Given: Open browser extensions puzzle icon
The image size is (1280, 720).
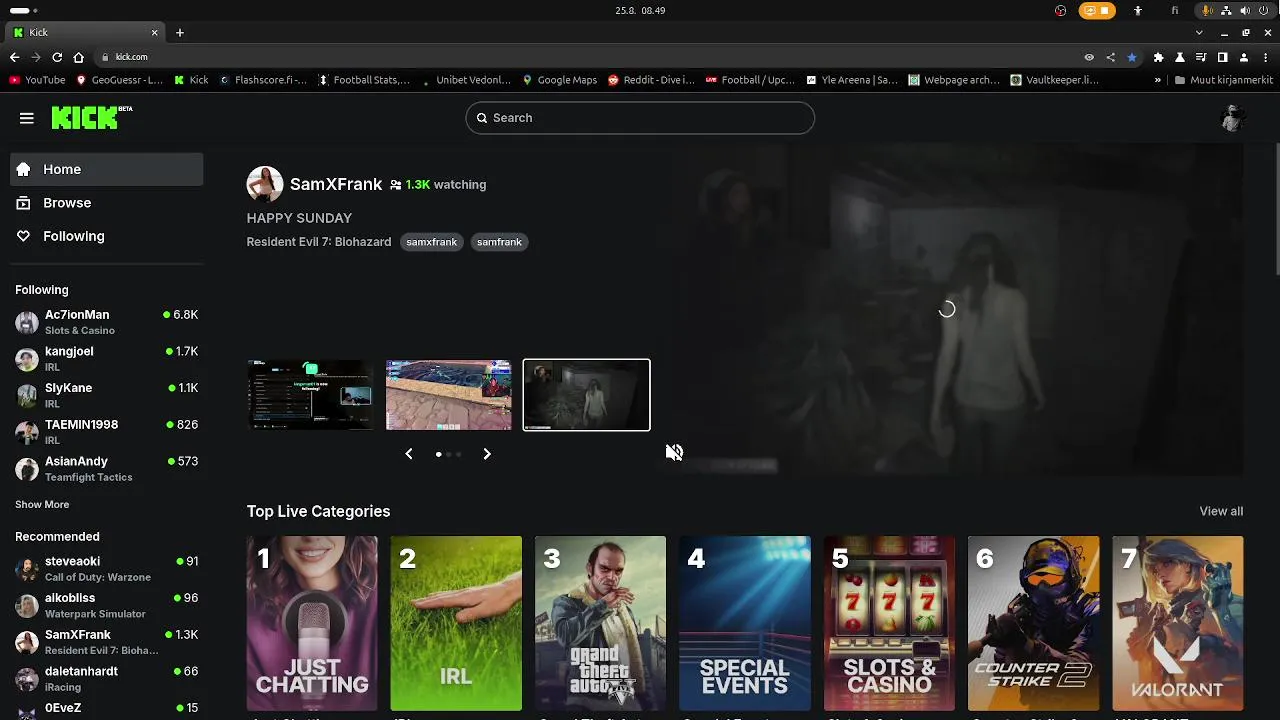Looking at the screenshot, I should tap(1158, 57).
